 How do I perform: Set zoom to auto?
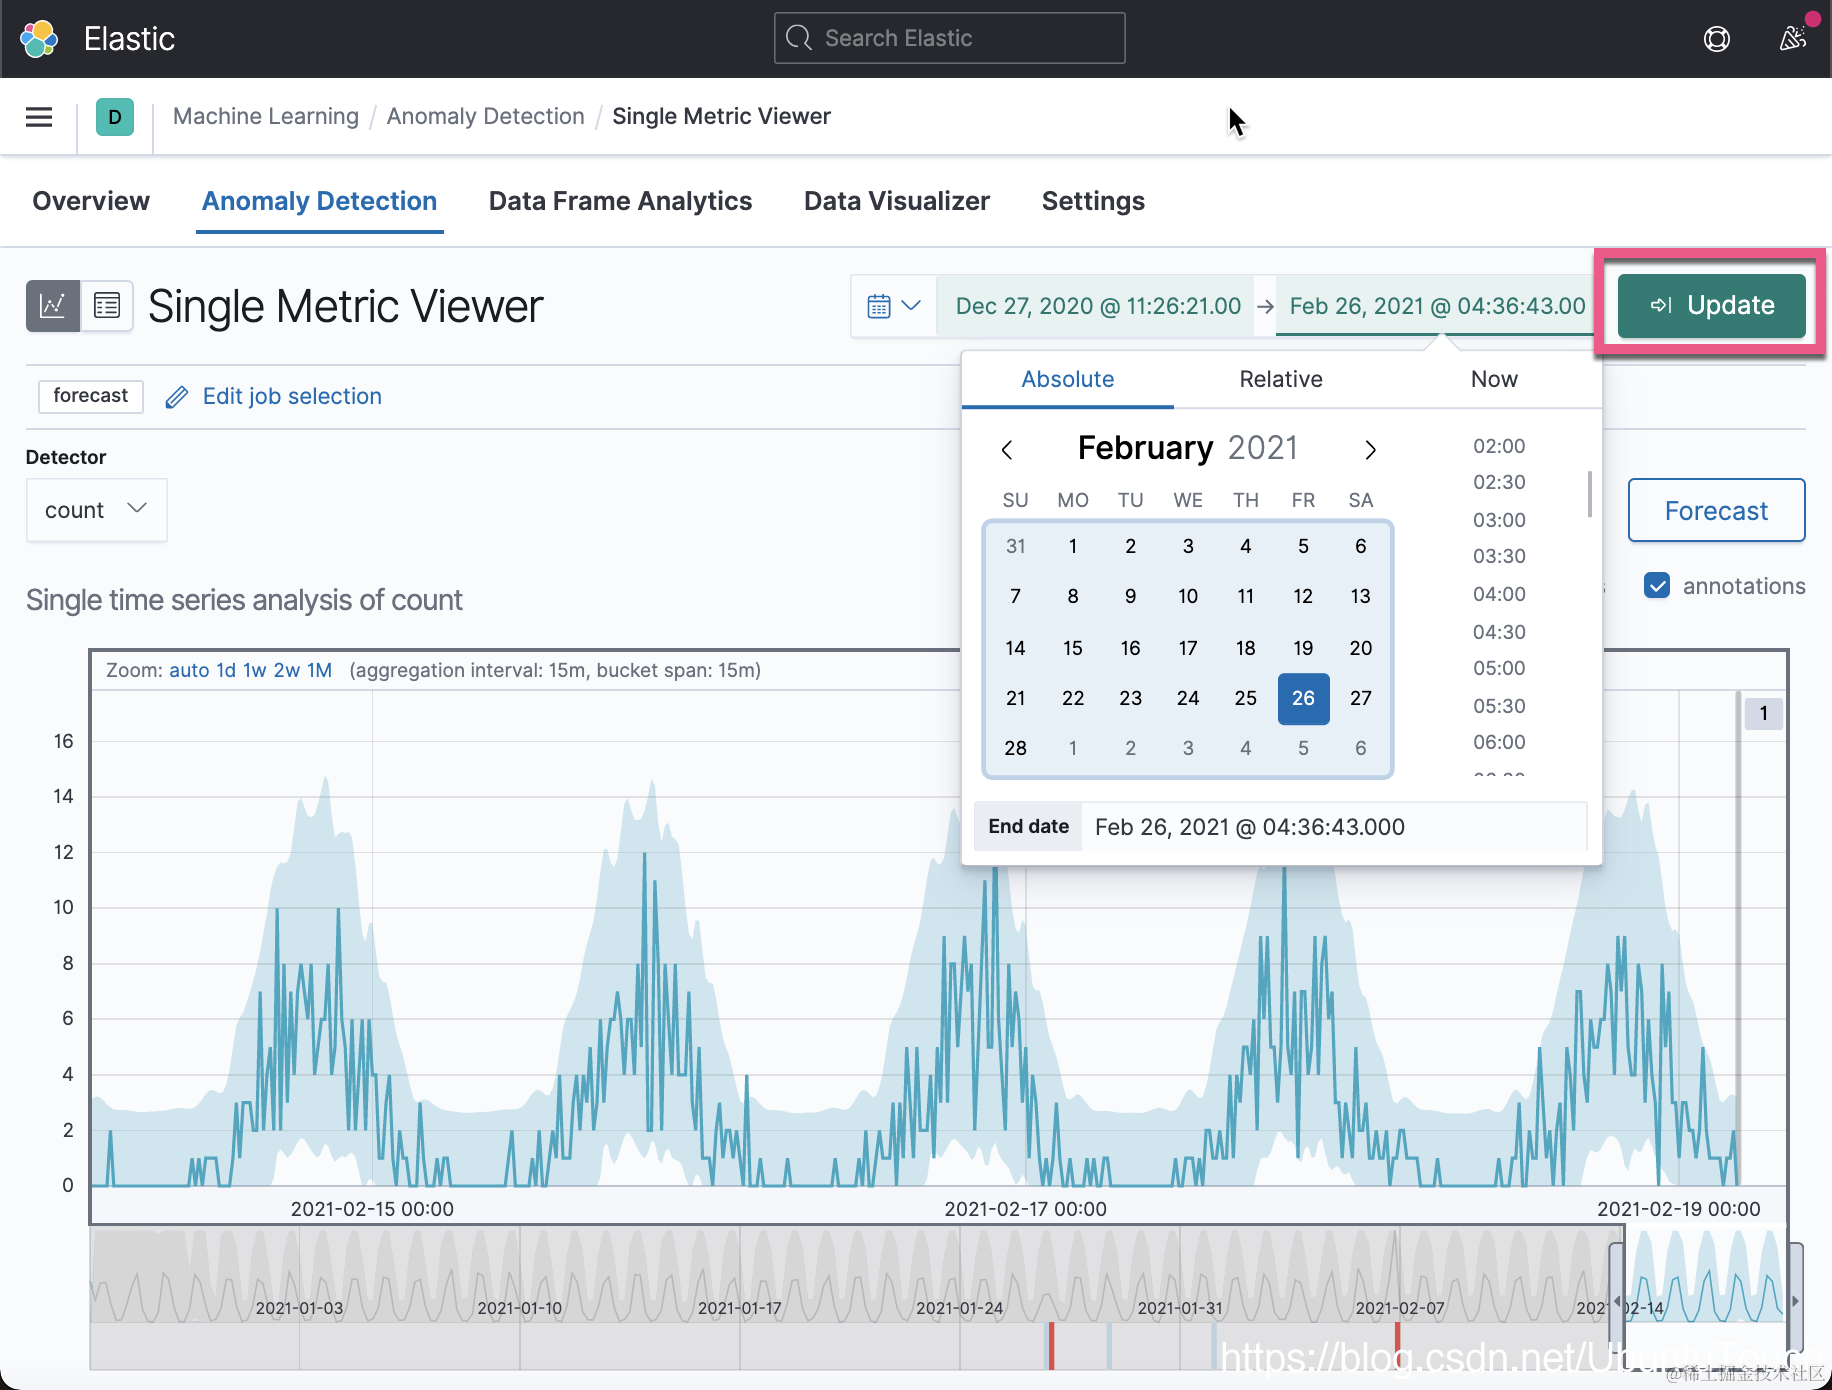(x=189, y=670)
